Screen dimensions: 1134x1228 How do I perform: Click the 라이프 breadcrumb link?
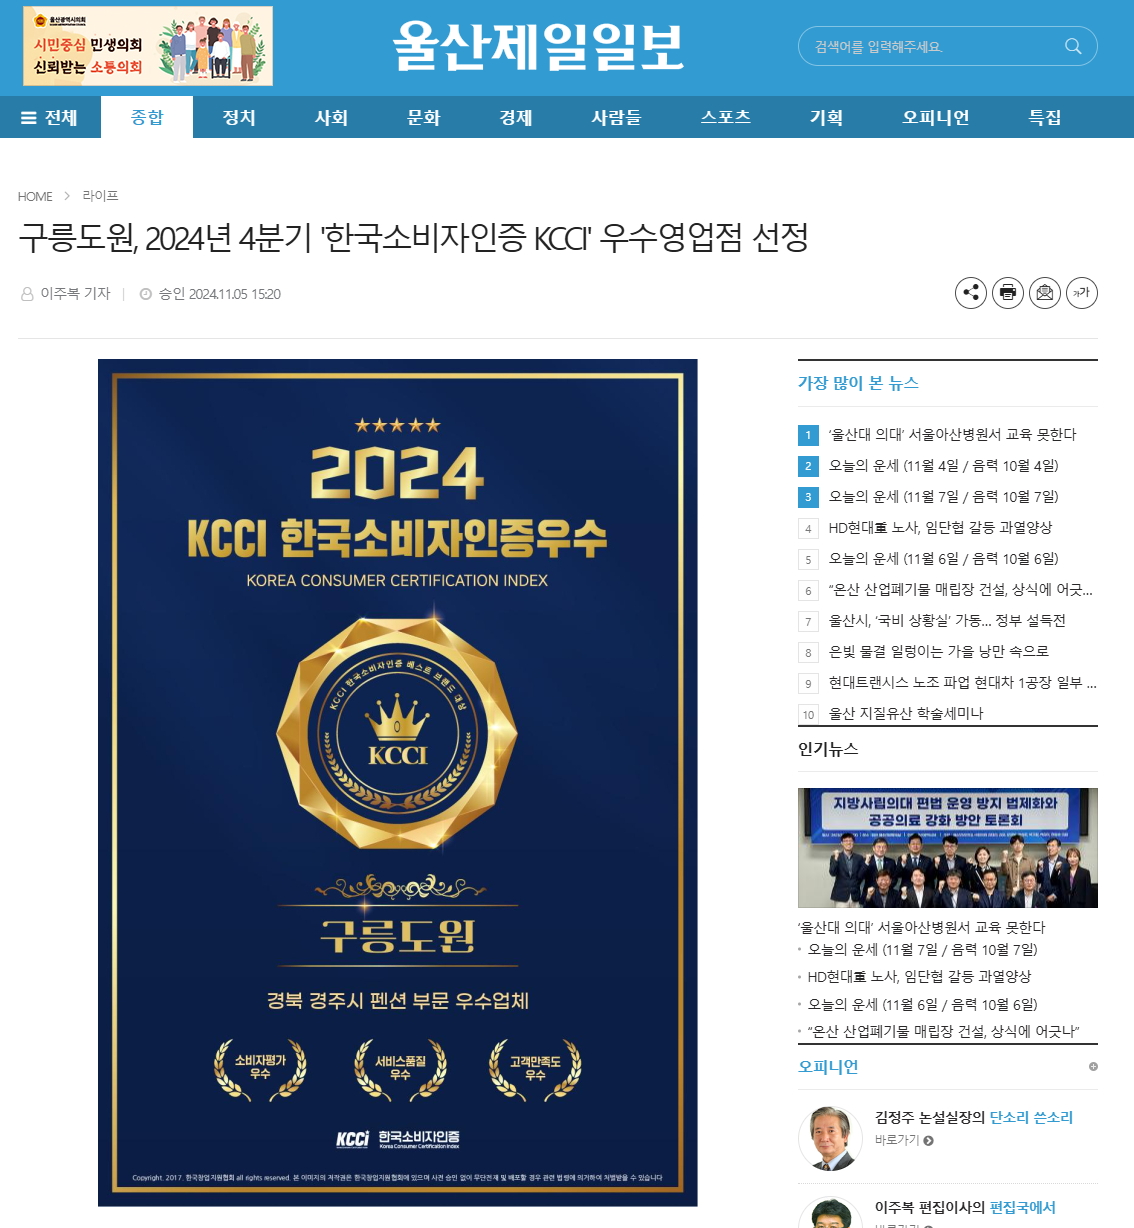[100, 196]
